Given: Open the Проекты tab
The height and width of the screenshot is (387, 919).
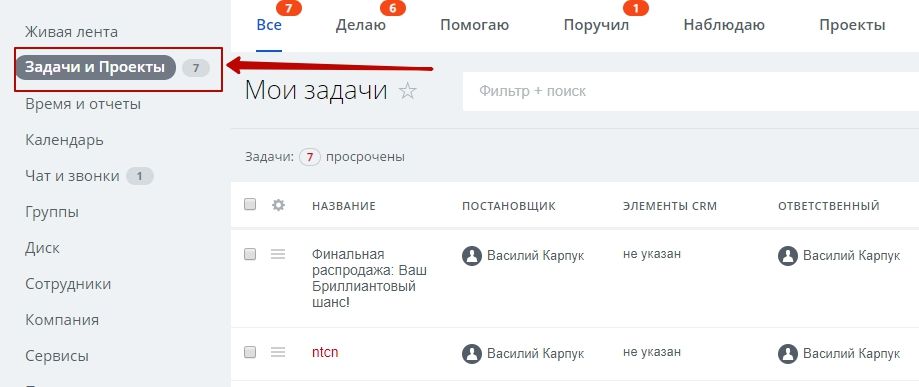Looking at the screenshot, I should pyautogui.click(x=852, y=25).
